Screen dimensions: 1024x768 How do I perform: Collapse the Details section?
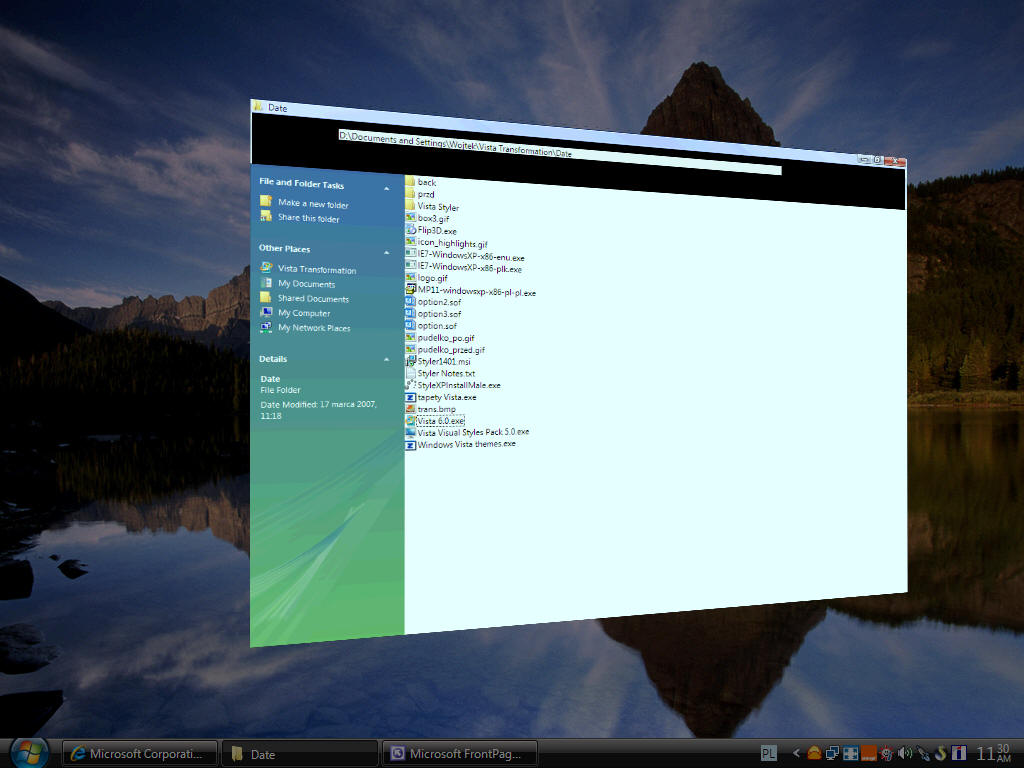387,359
